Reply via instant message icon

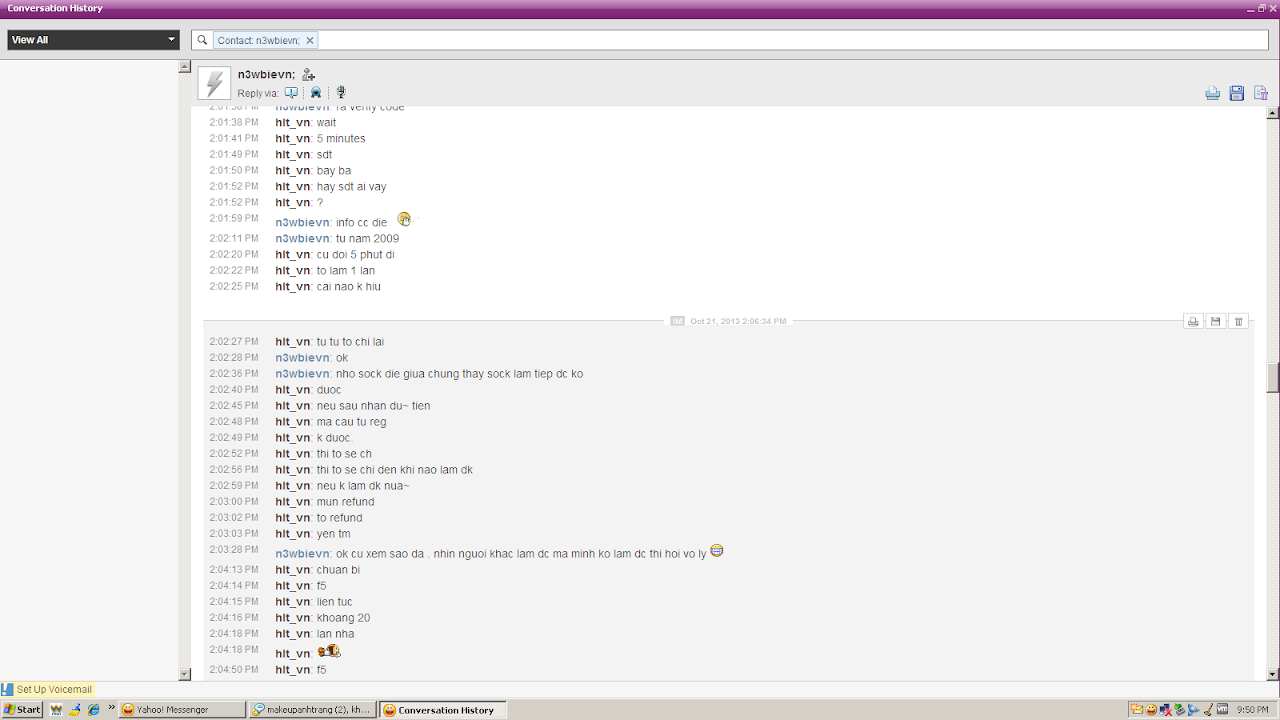coord(291,93)
